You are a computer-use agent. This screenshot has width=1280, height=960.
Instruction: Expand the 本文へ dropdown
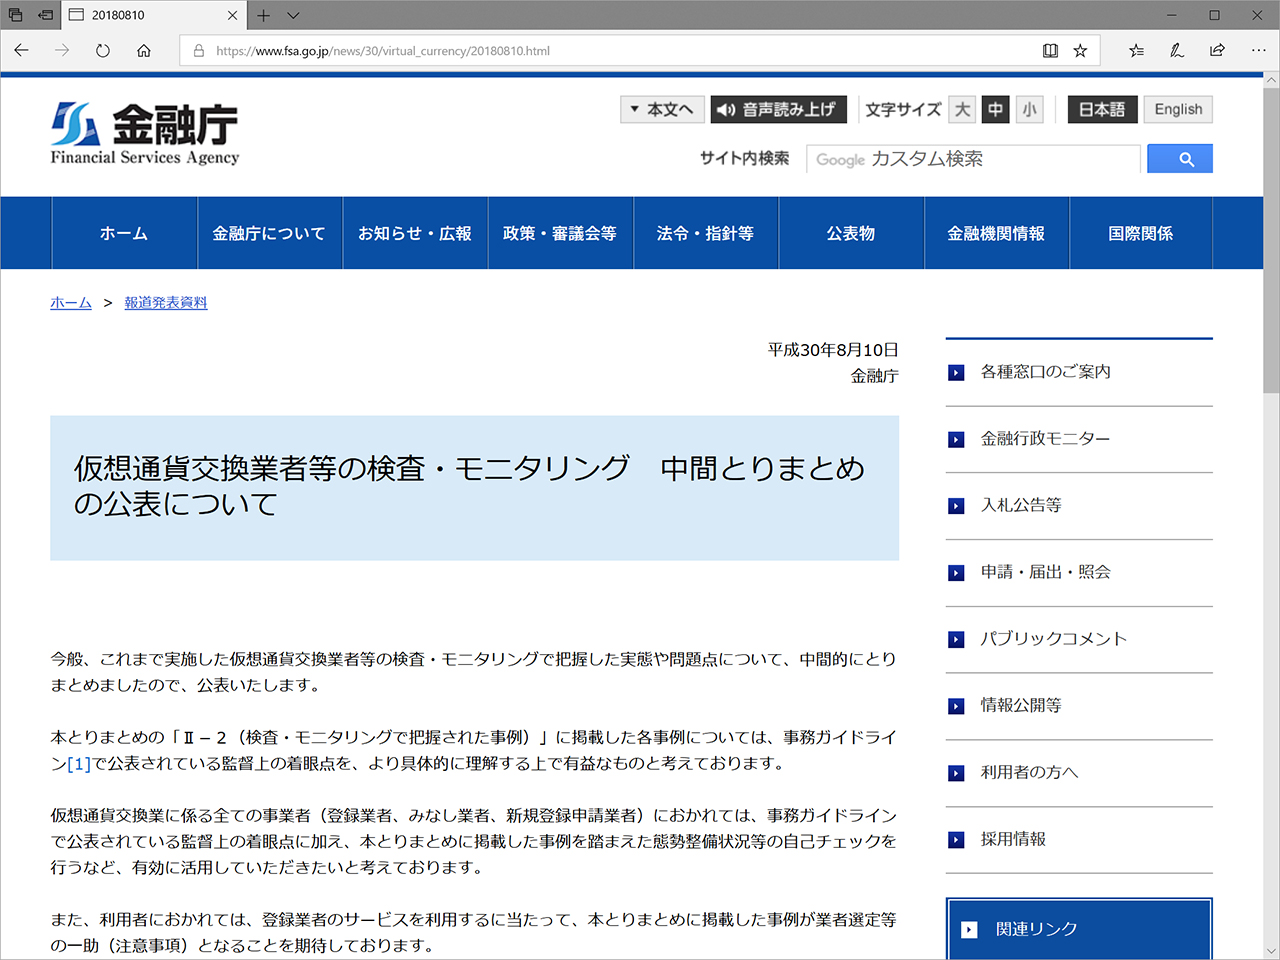(x=662, y=109)
